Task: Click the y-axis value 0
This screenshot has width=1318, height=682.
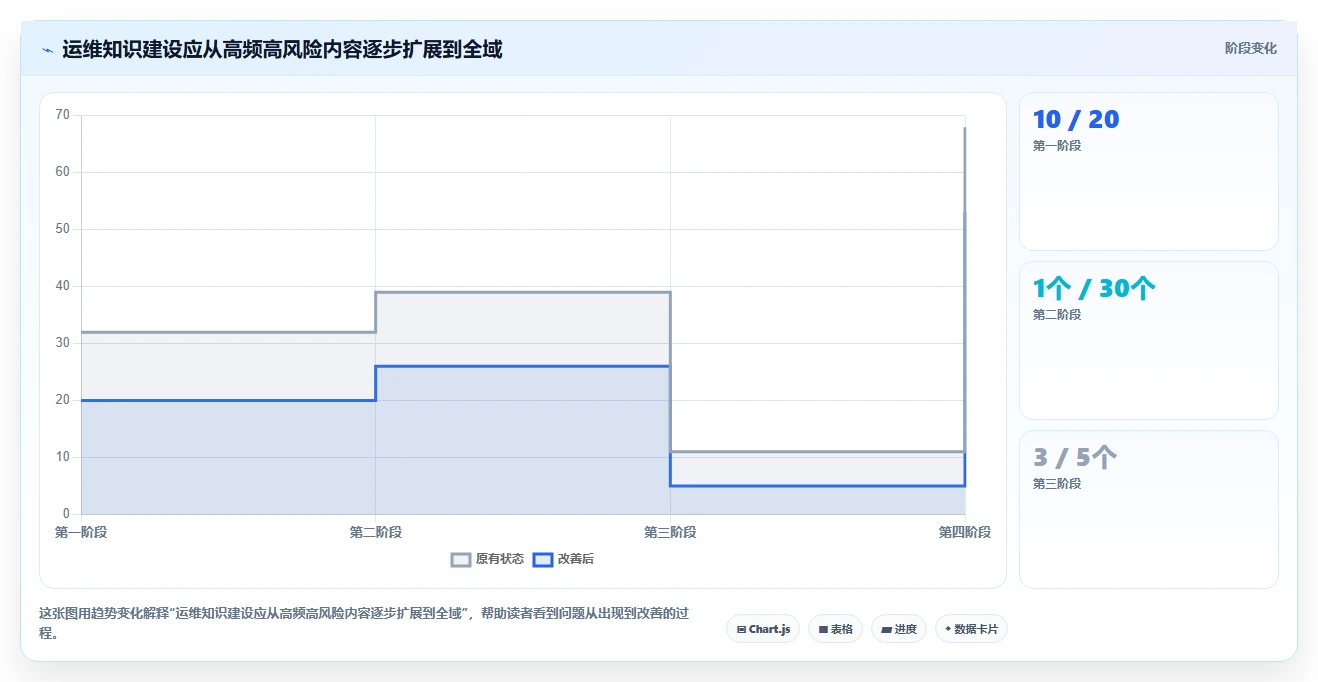Action: click(67, 514)
